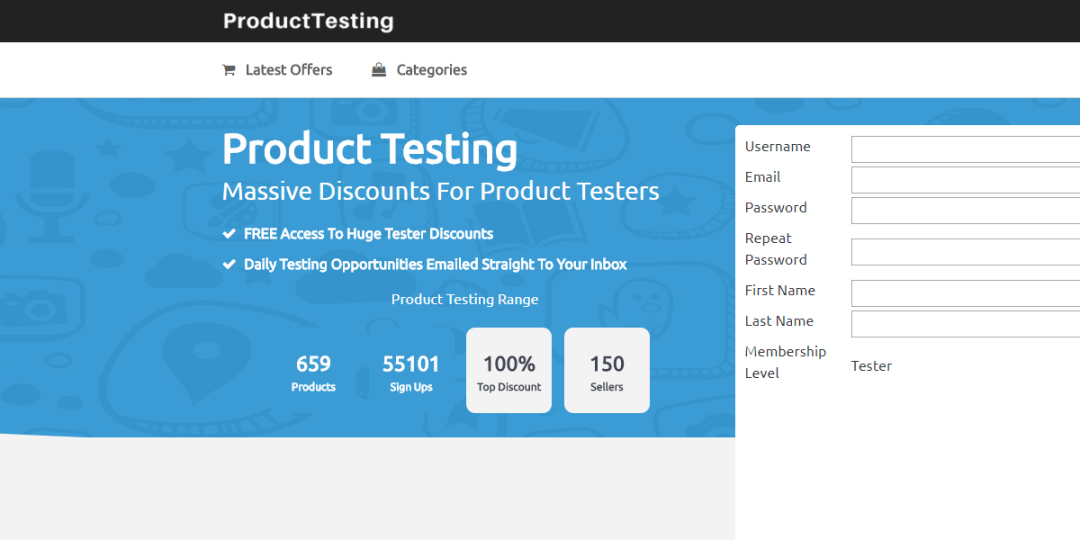Click the Product Testing Range label
1080x540 pixels.
(x=464, y=299)
